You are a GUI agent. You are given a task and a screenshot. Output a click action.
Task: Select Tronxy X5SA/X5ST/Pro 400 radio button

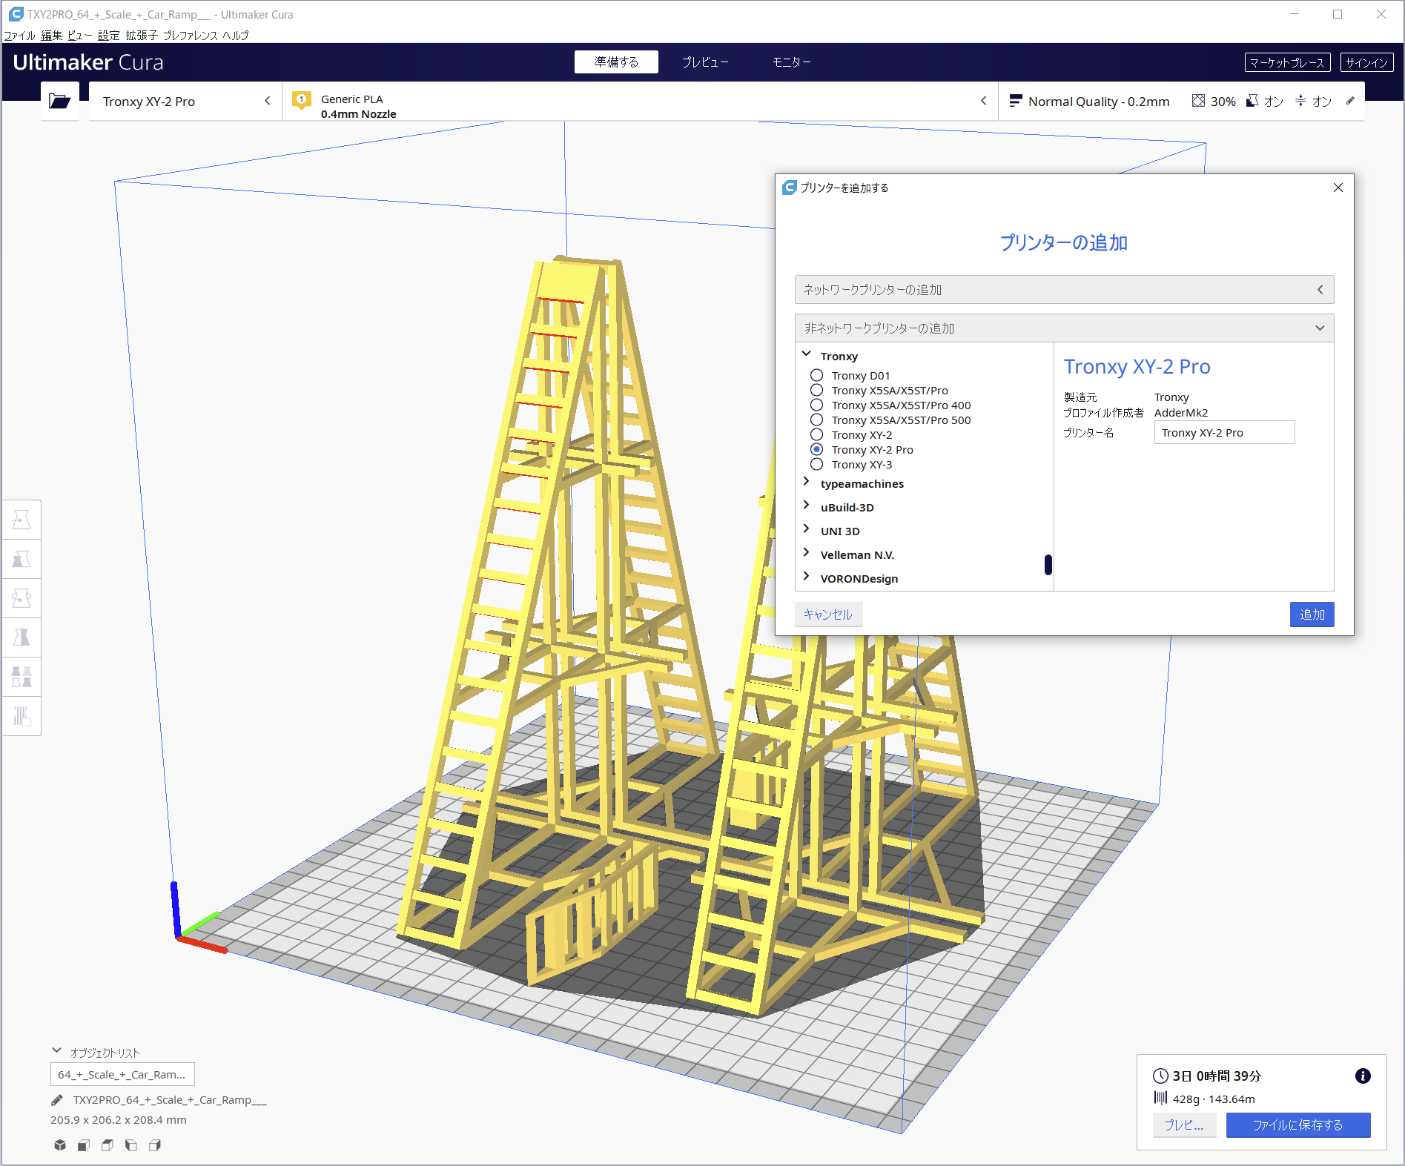pos(817,405)
